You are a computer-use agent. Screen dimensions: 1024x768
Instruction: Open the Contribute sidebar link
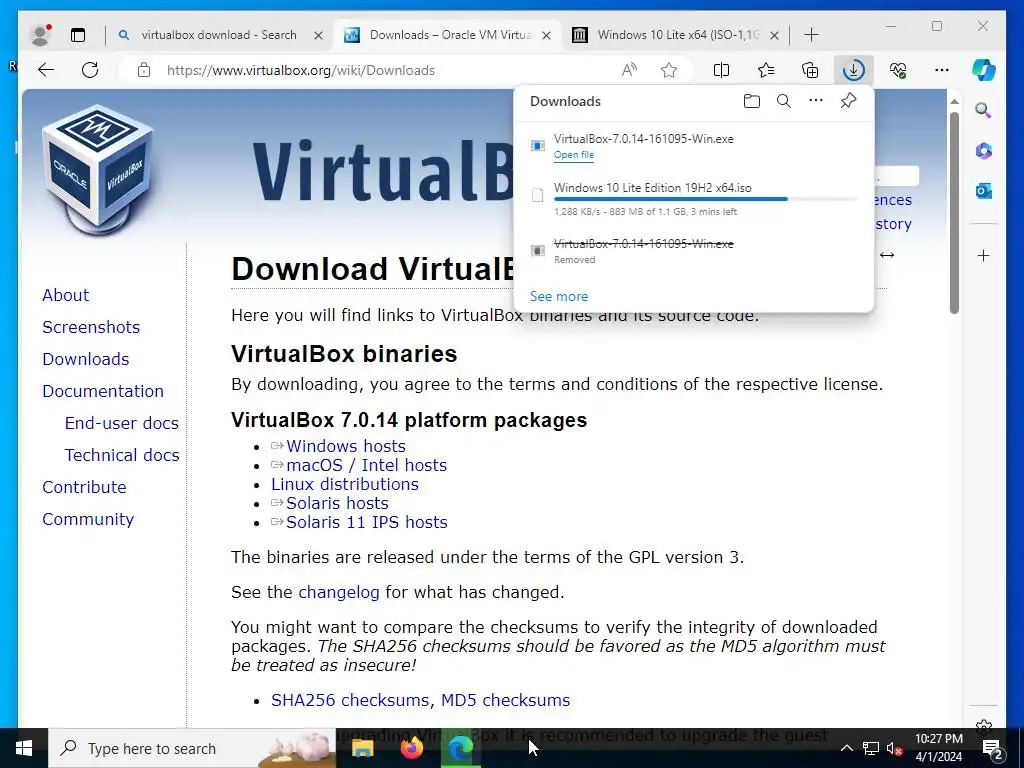pyautogui.click(x=84, y=487)
